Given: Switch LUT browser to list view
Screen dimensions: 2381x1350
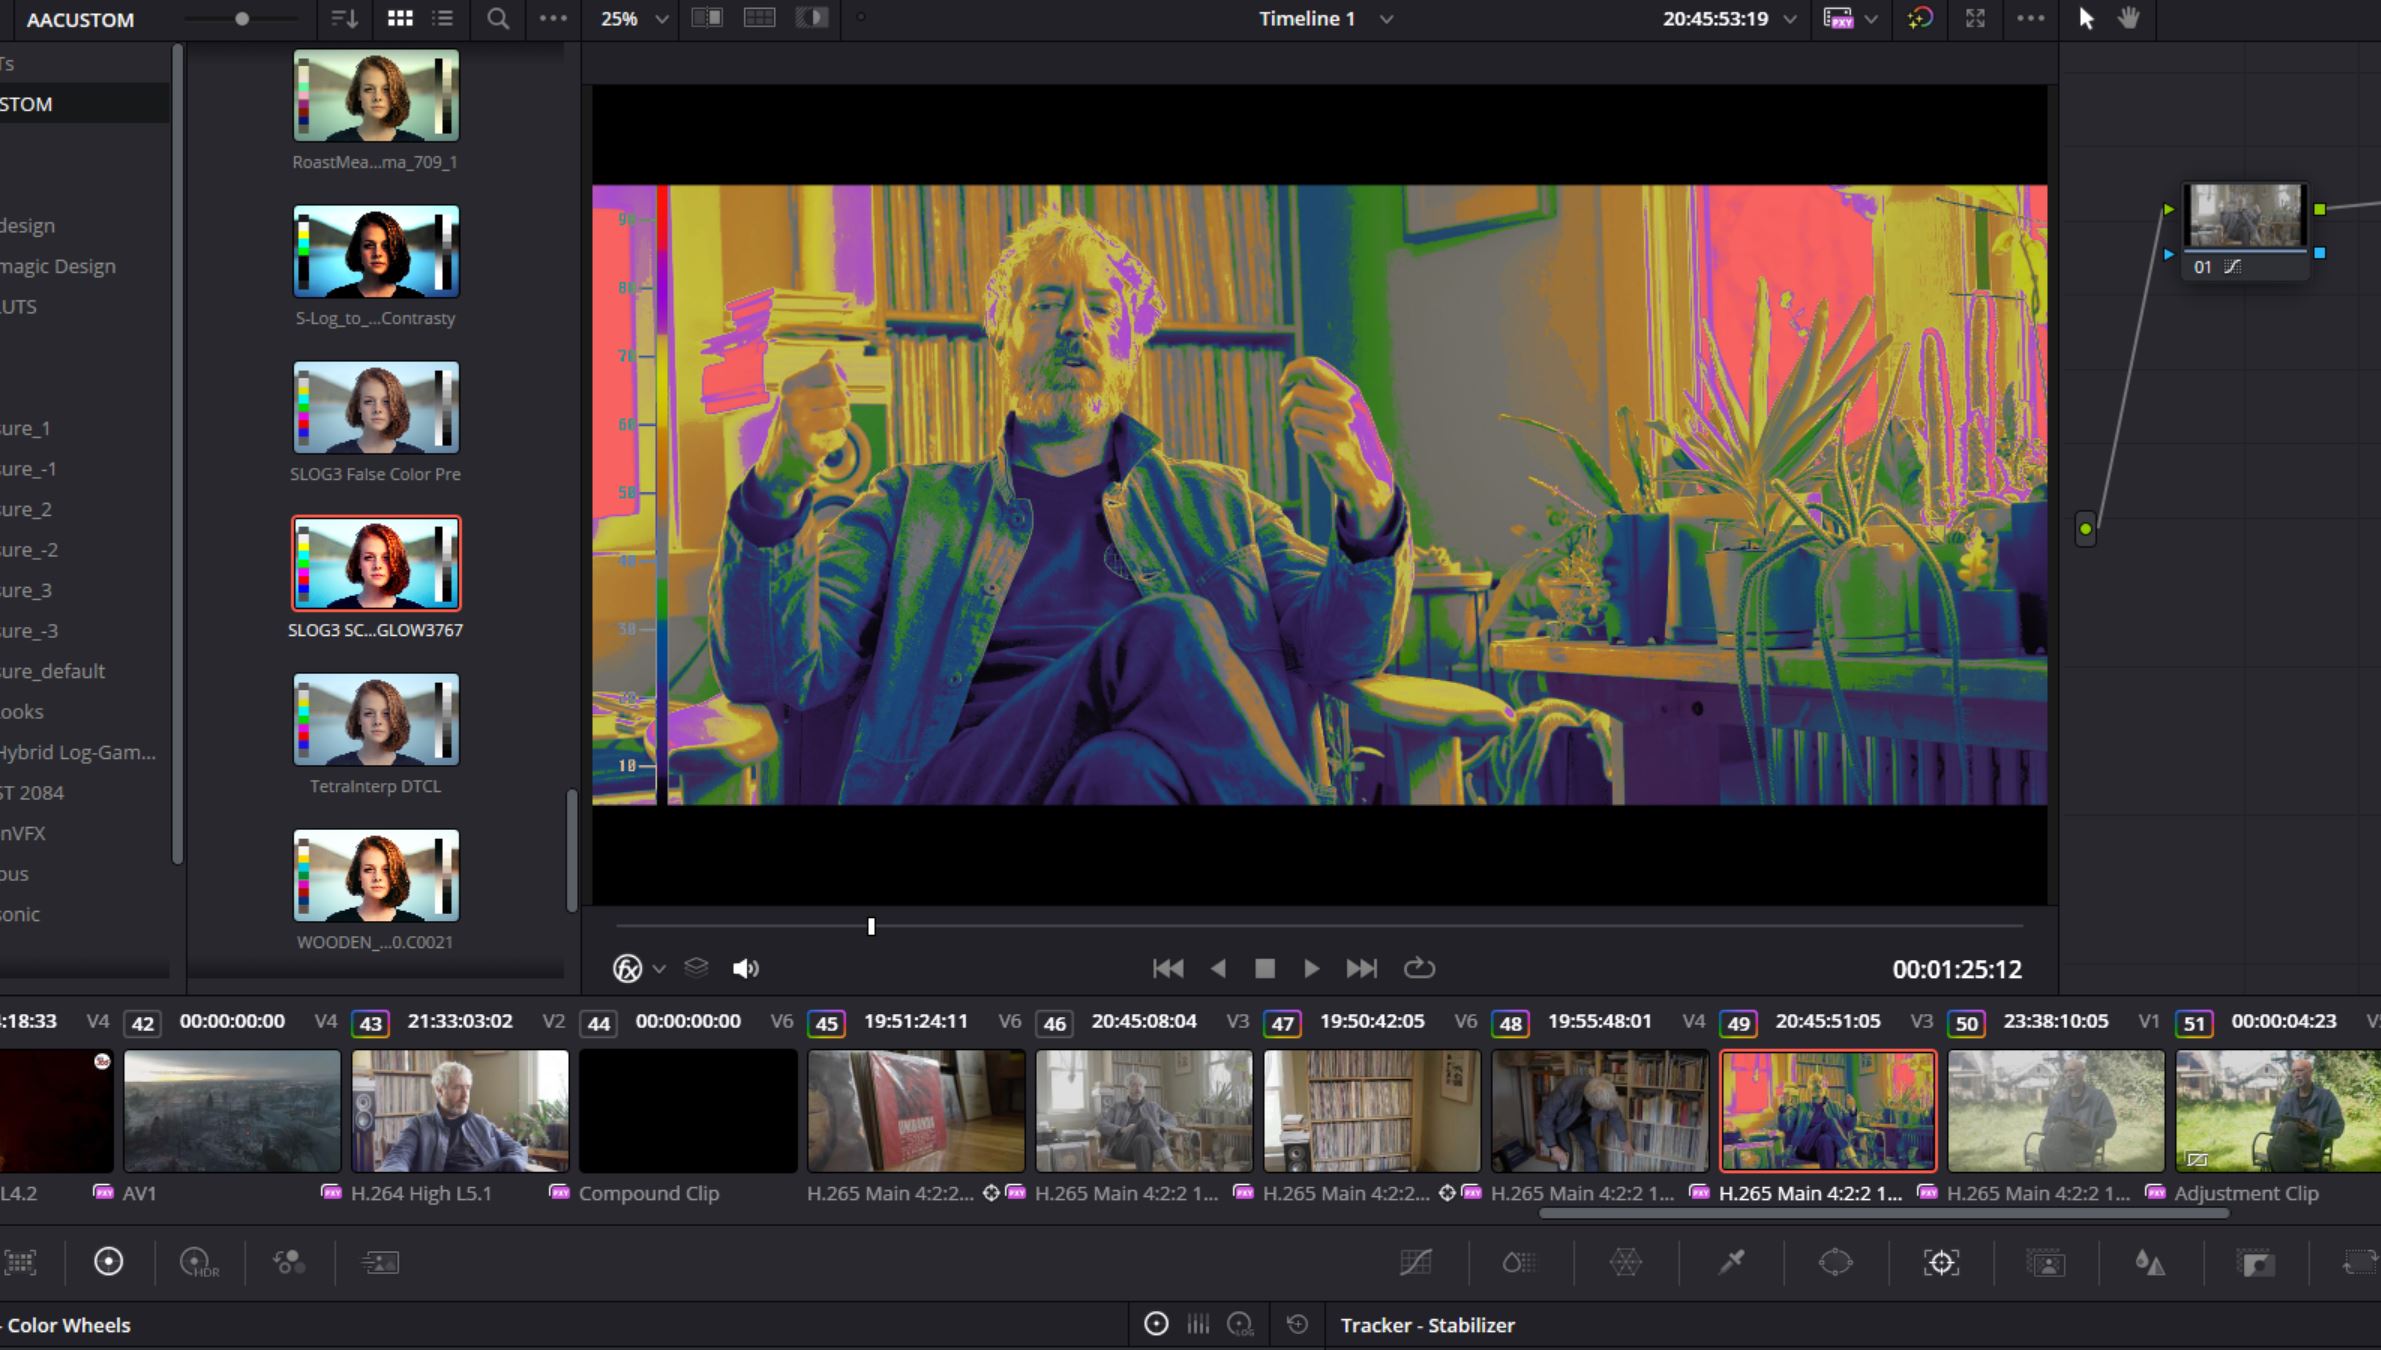Looking at the screenshot, I should 442,19.
